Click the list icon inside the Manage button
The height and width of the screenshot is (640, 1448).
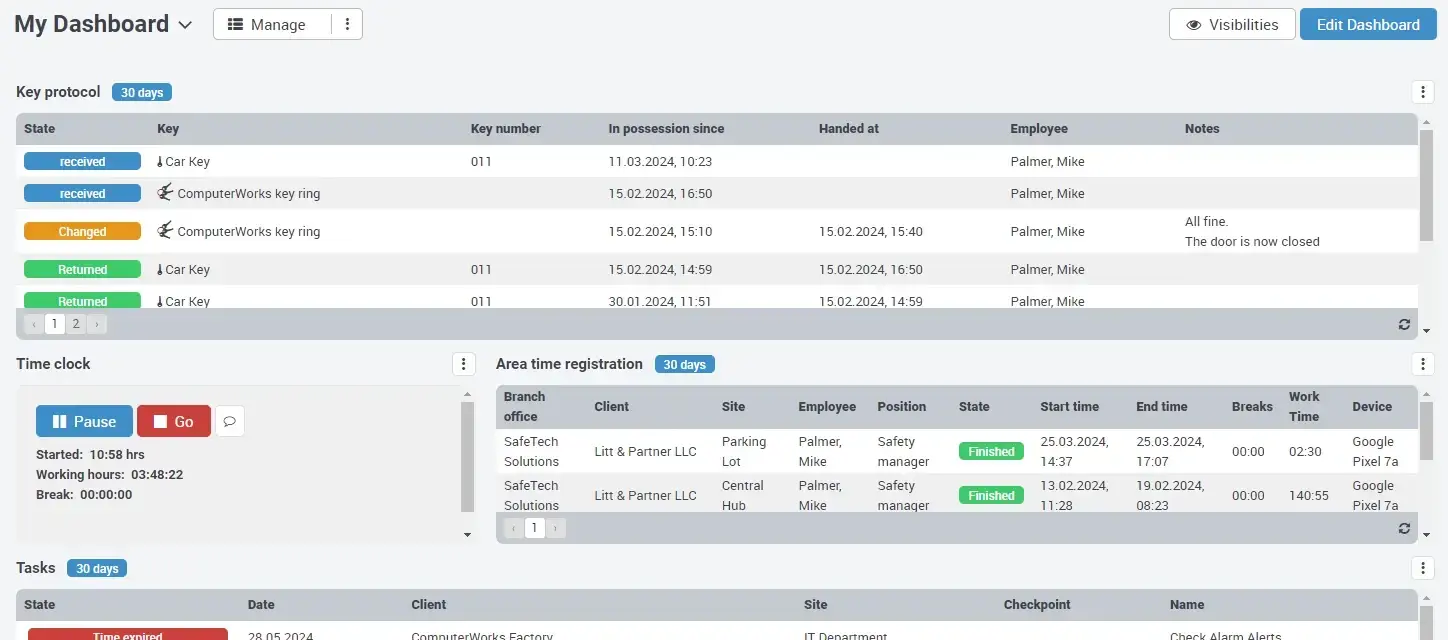(x=237, y=23)
